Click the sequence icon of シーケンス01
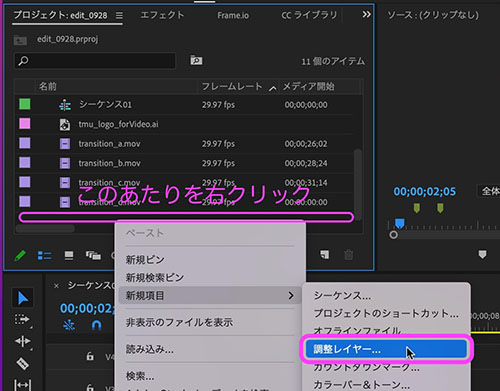The height and width of the screenshot is (391, 500). 65,105
